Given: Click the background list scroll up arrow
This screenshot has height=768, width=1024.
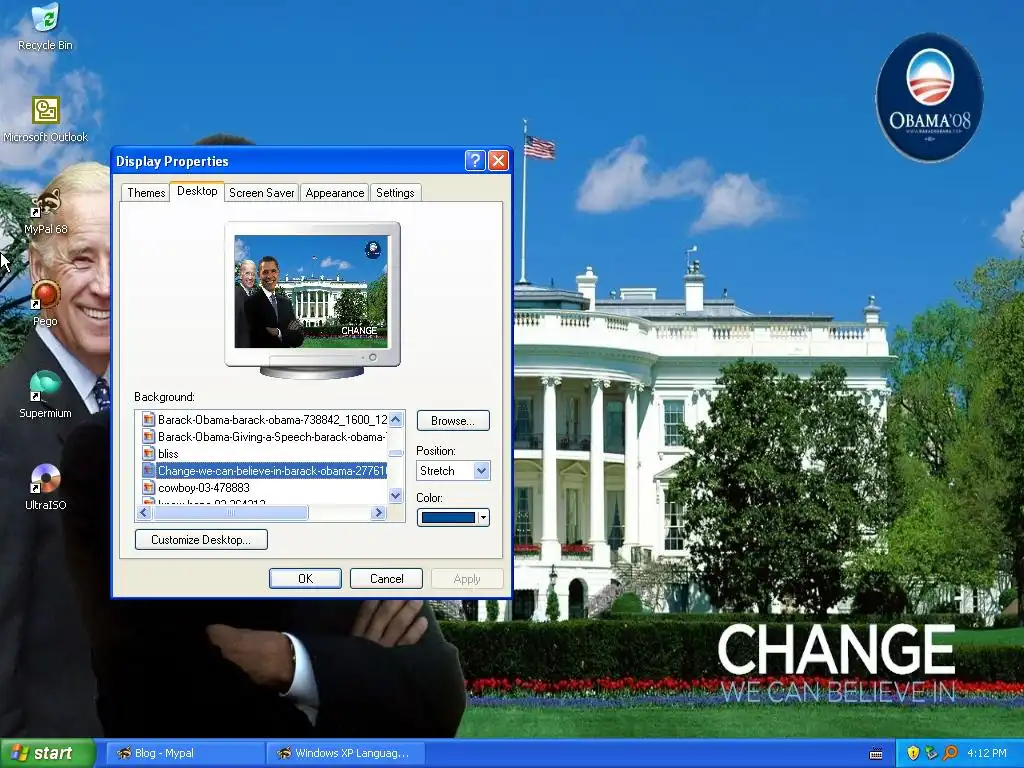Looking at the screenshot, I should 396,419.
